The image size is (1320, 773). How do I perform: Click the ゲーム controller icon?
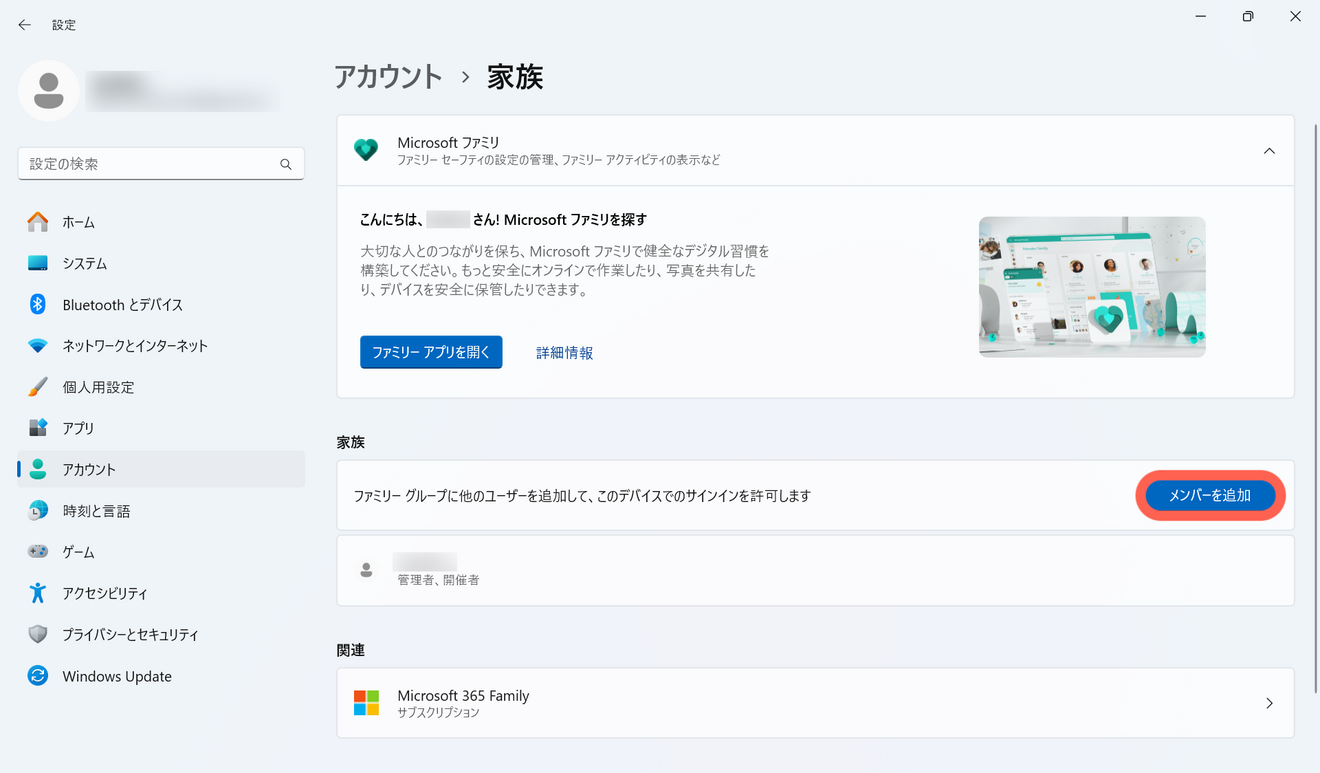(x=38, y=552)
